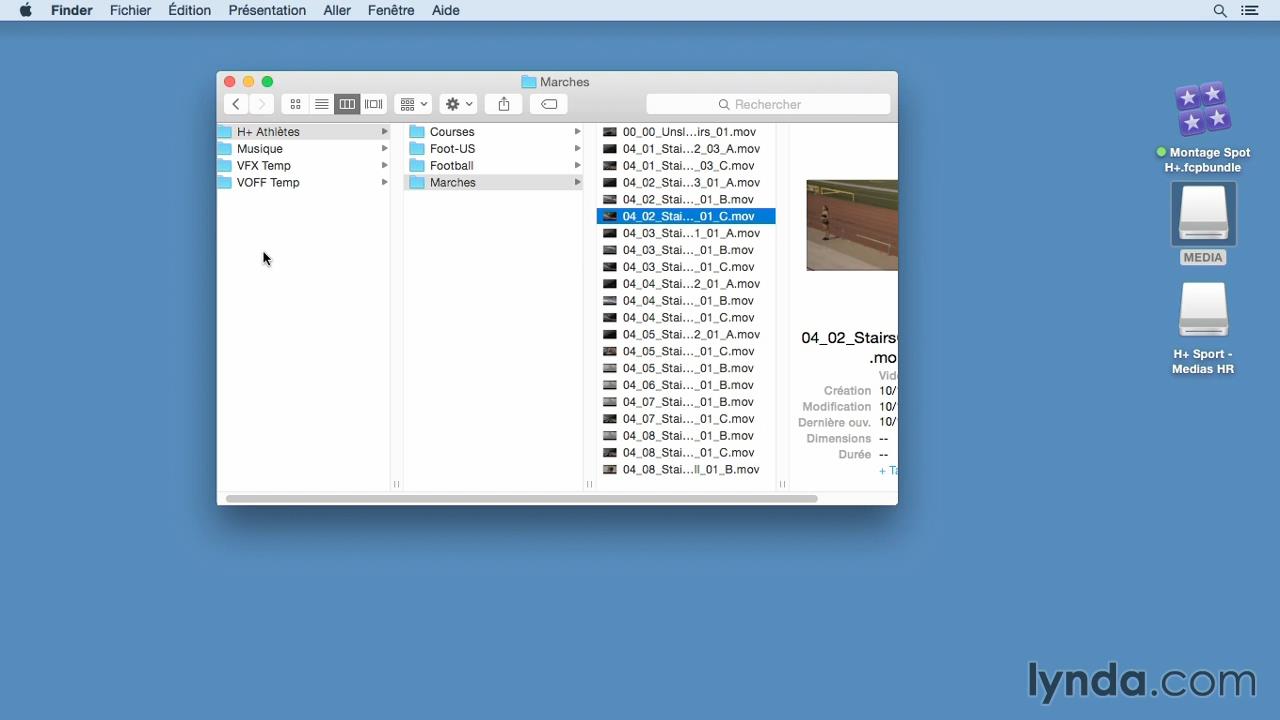Viewport: 1280px width, 720px height.
Task: Select file 00_00_Unsl…irs_01.mov
Action: pyautogui.click(x=686, y=132)
